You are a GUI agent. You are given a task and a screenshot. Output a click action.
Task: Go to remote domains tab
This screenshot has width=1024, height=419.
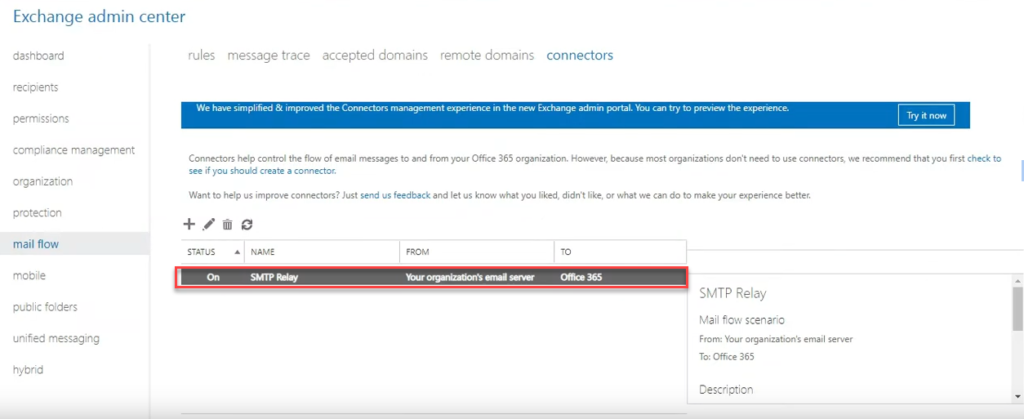tap(487, 55)
